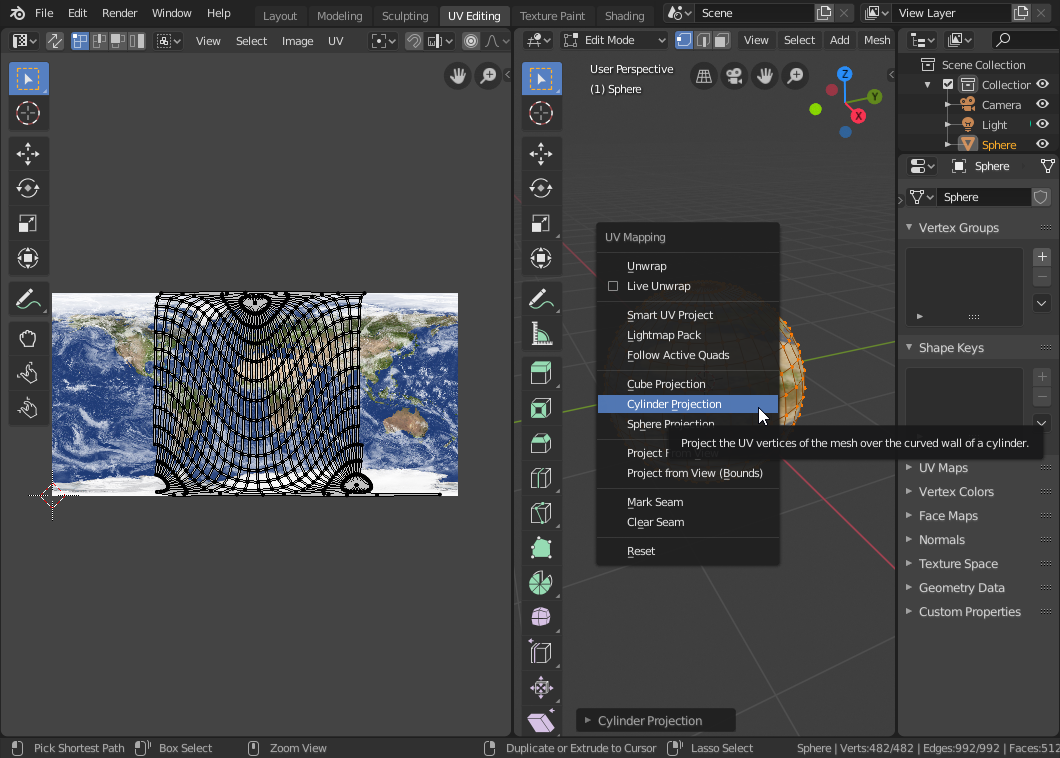Switch to the Texture Paint workspace tab

click(x=552, y=16)
